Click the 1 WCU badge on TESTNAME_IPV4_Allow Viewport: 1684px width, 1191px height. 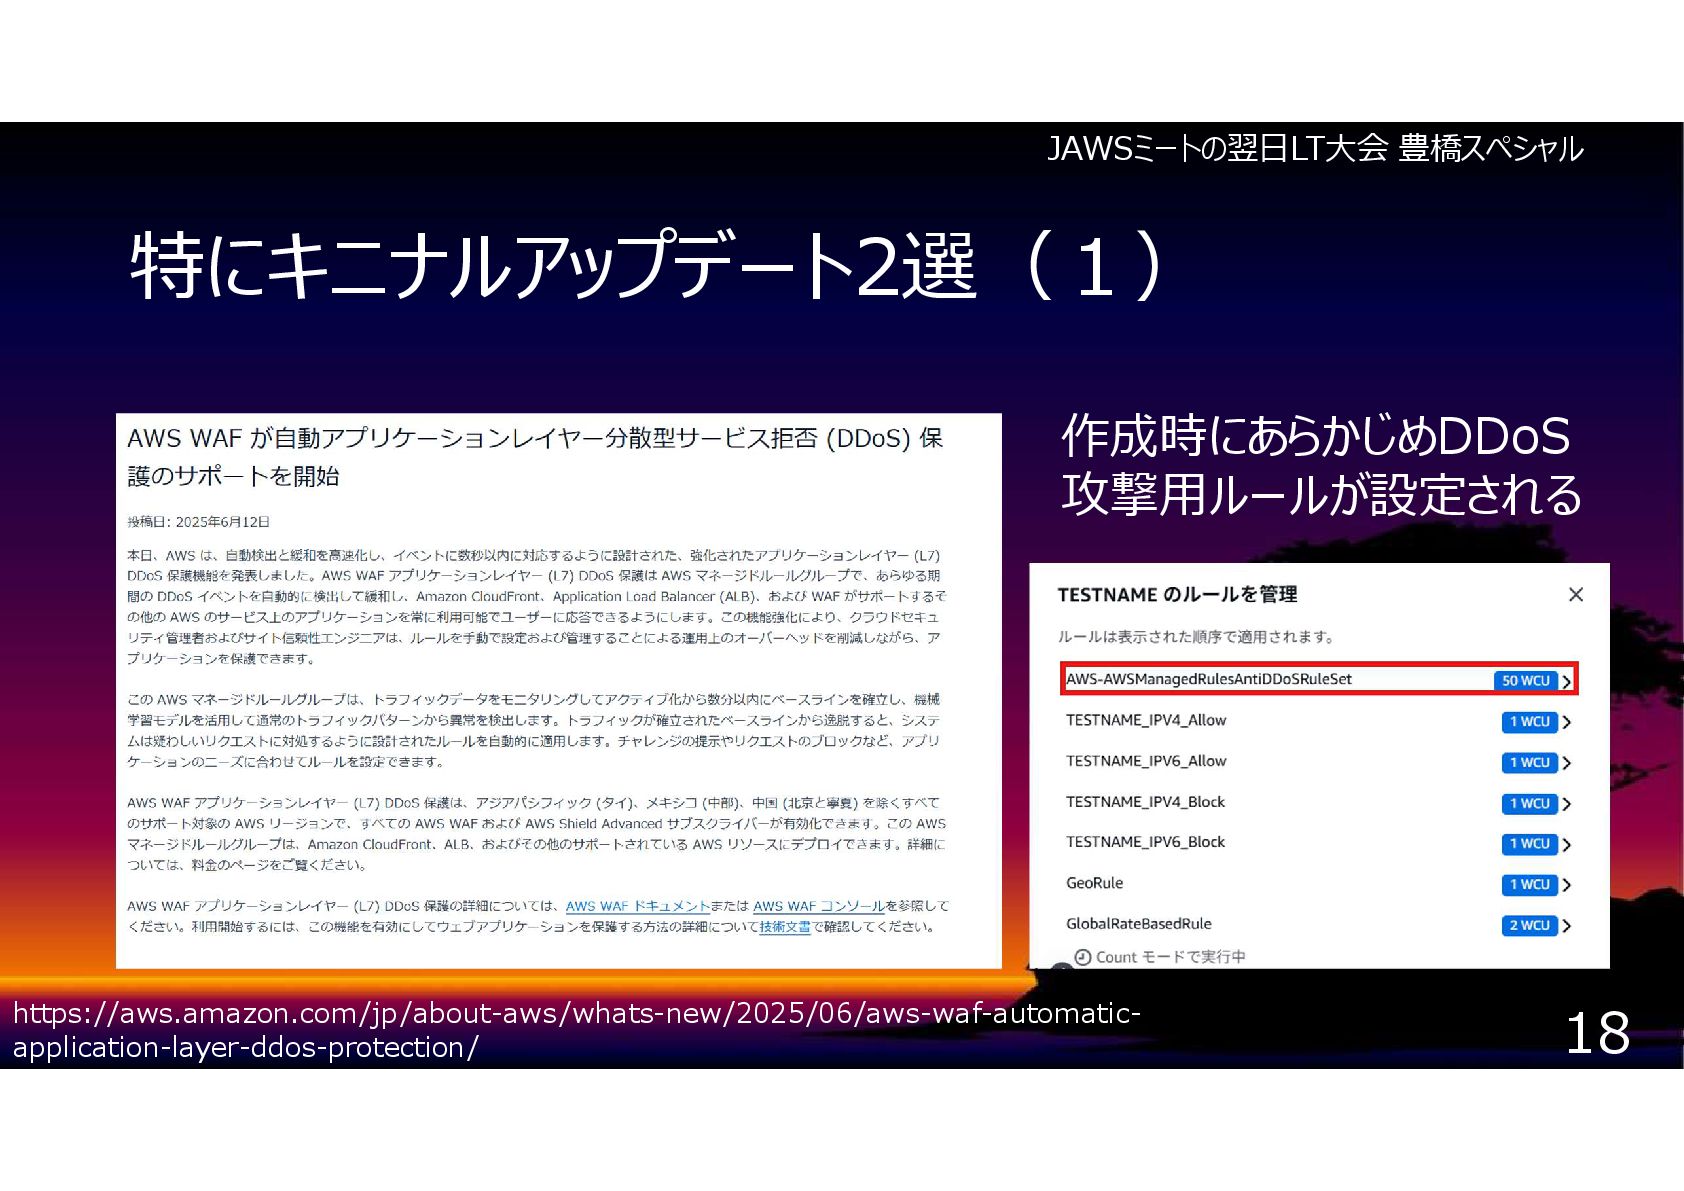[x=1530, y=721]
